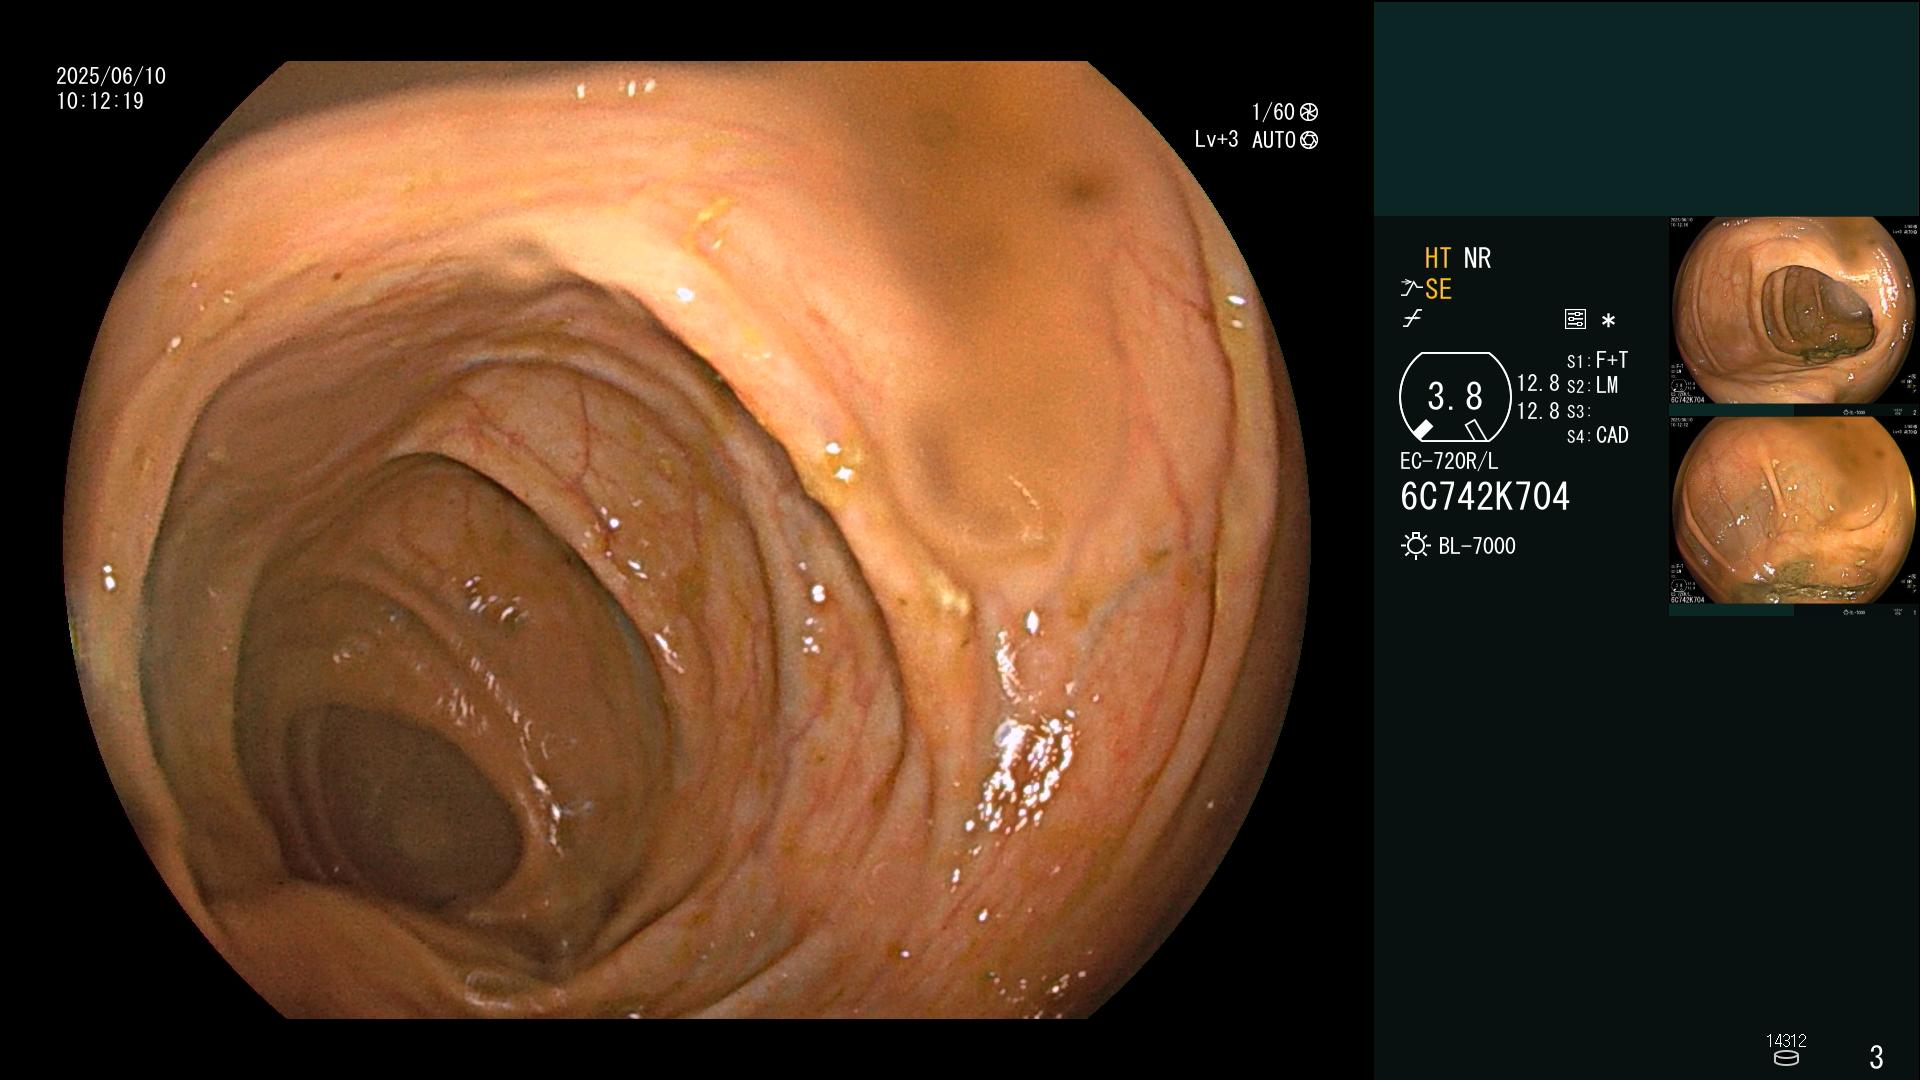Image resolution: width=1920 pixels, height=1080 pixels.
Task: Select the NR noise reduction label
Action: 1477,259
